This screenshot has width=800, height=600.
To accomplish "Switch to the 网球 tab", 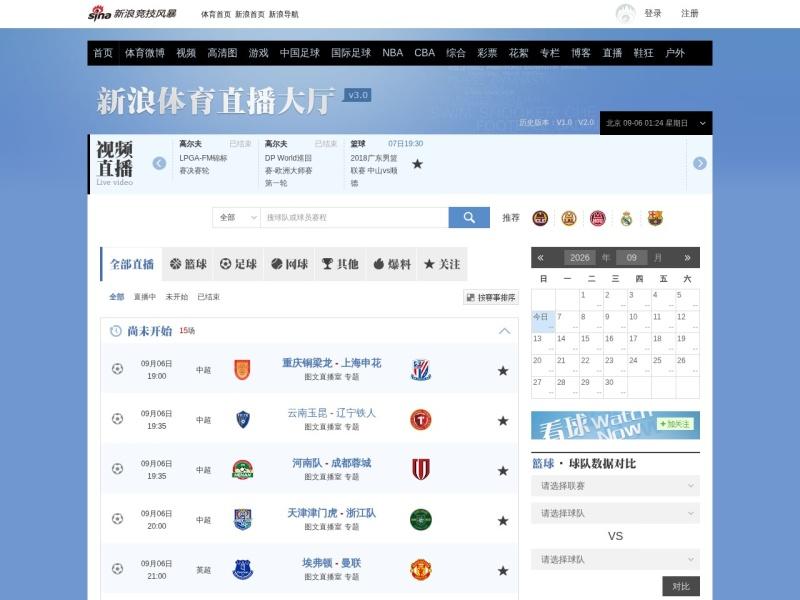I will click(289, 264).
